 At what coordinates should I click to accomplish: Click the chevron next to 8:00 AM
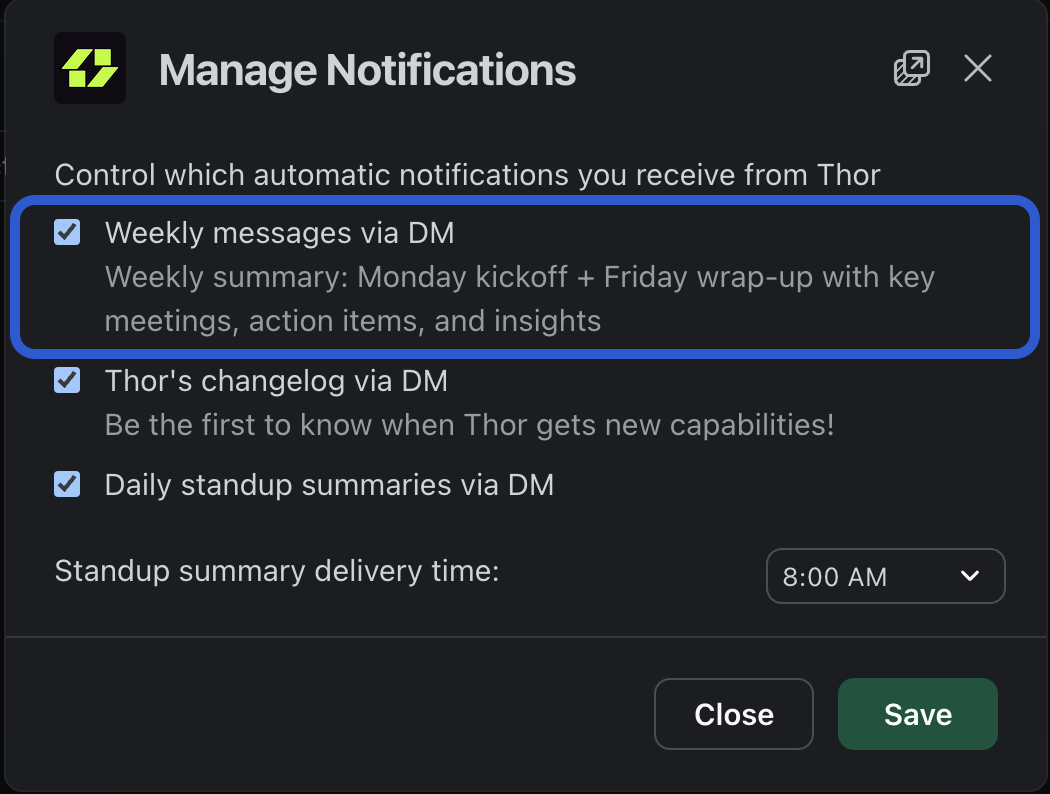point(968,576)
